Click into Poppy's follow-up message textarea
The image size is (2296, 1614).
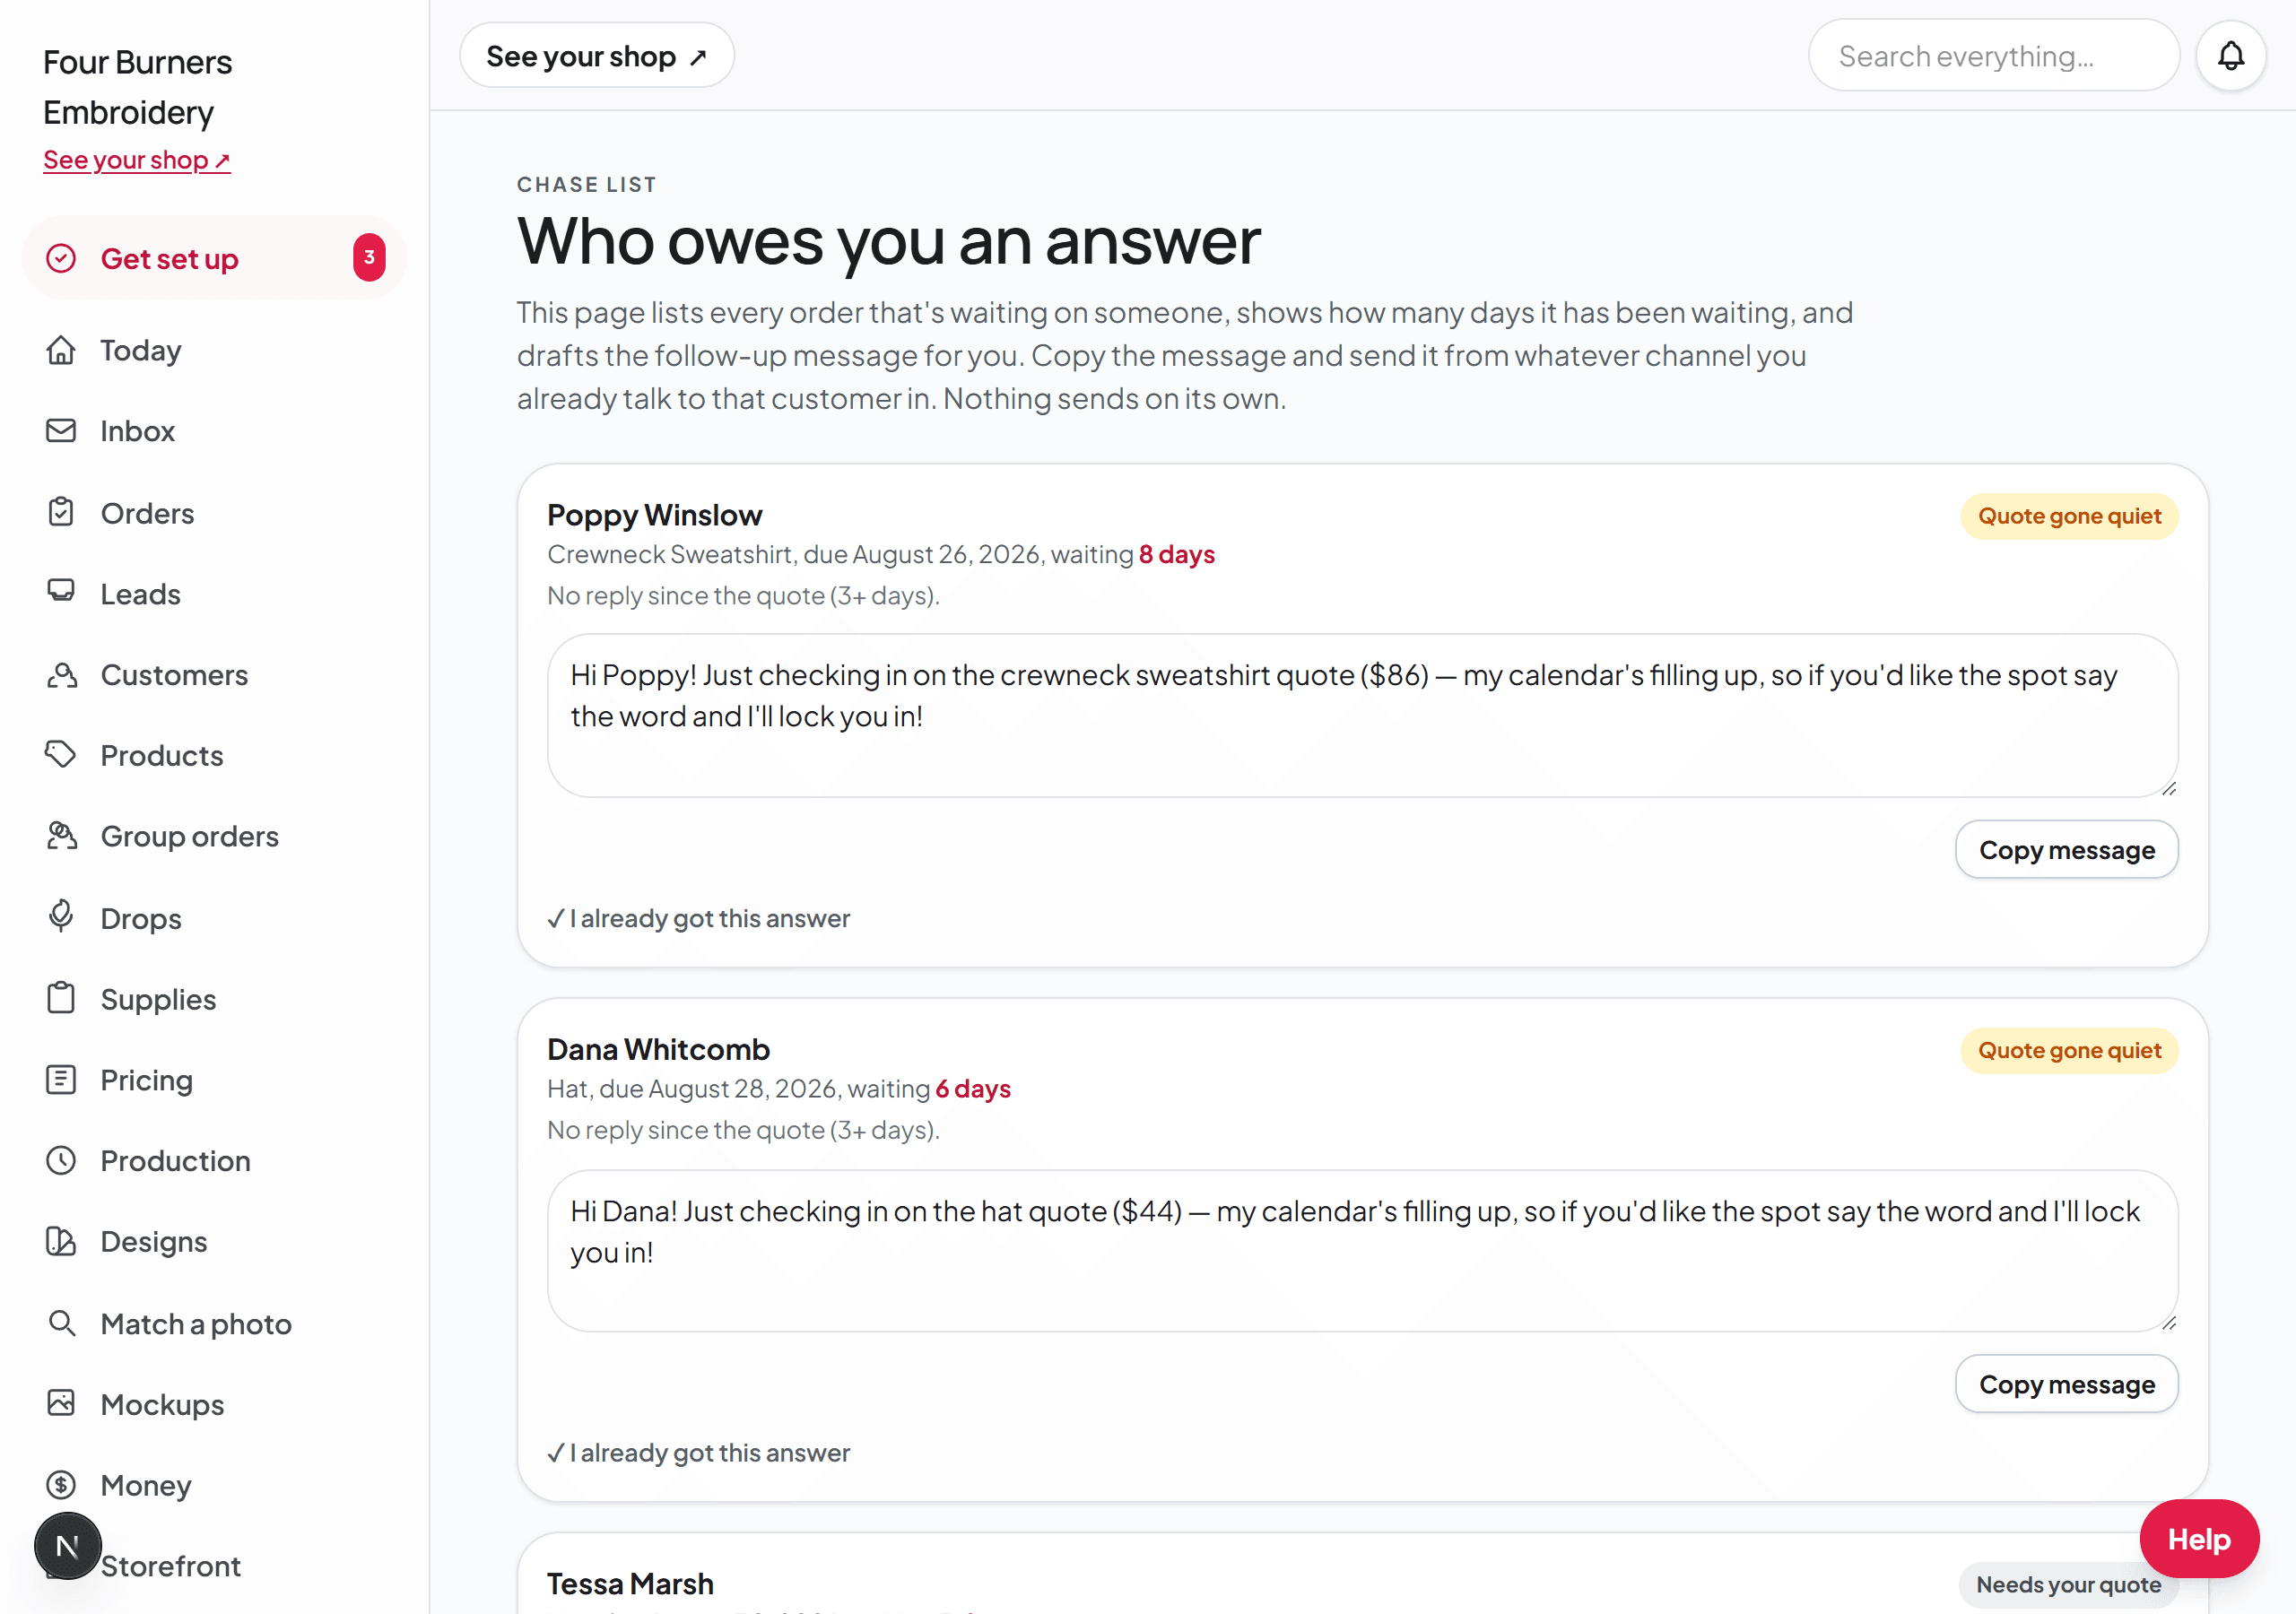pos(1362,716)
